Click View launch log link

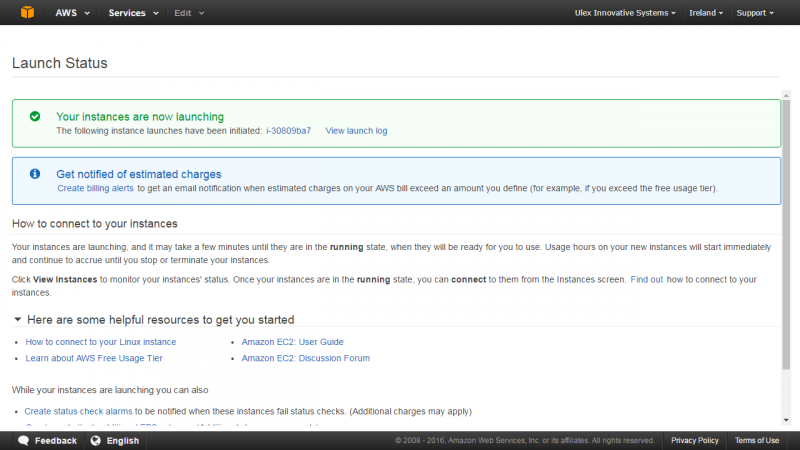(356, 131)
